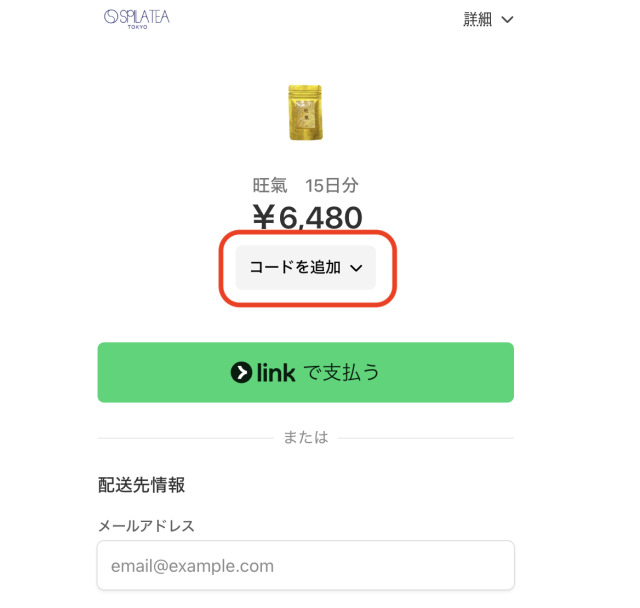This screenshot has width=640, height=608.
Task: Click the small TOKYO text under logo
Action: point(138,27)
